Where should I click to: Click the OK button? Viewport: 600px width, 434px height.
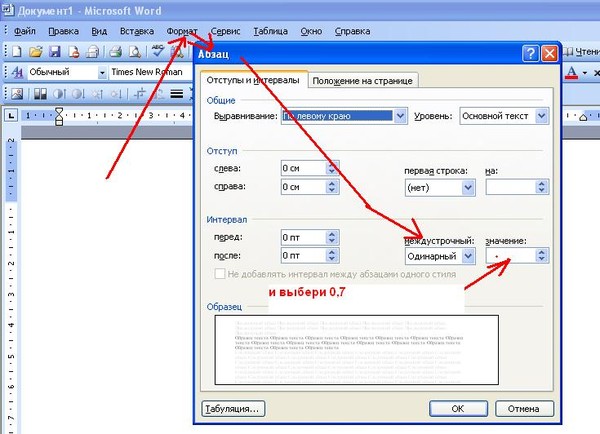[x=458, y=408]
